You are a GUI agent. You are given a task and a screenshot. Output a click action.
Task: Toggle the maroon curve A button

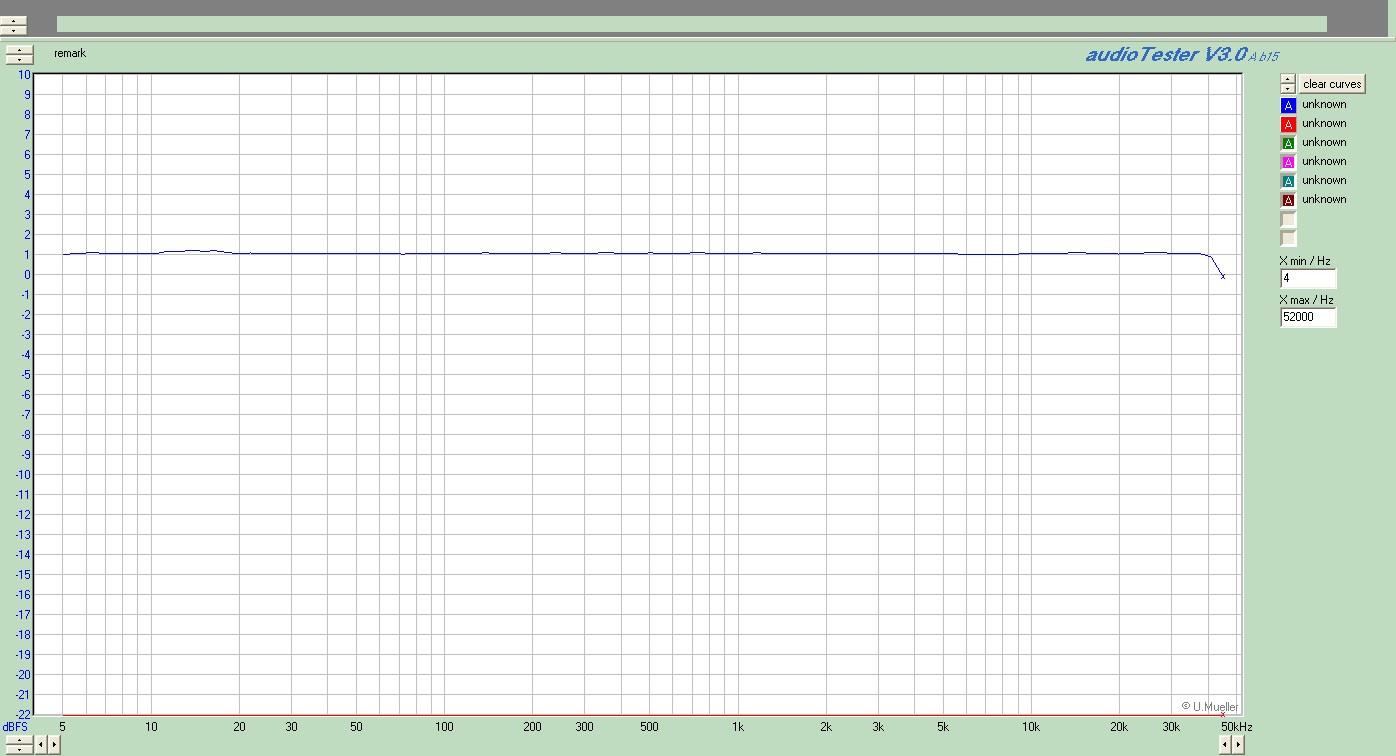1288,200
